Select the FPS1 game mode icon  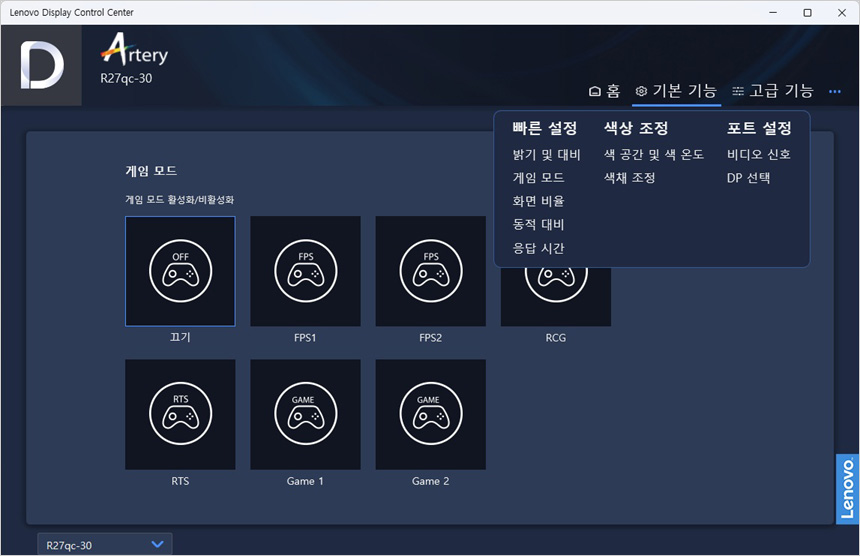[305, 271]
